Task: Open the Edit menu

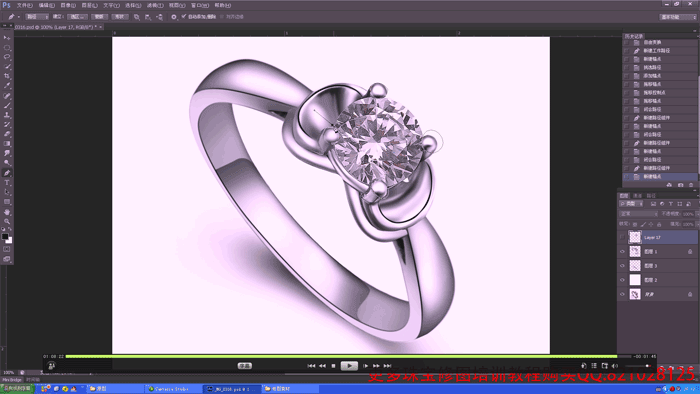Action: click(x=46, y=5)
